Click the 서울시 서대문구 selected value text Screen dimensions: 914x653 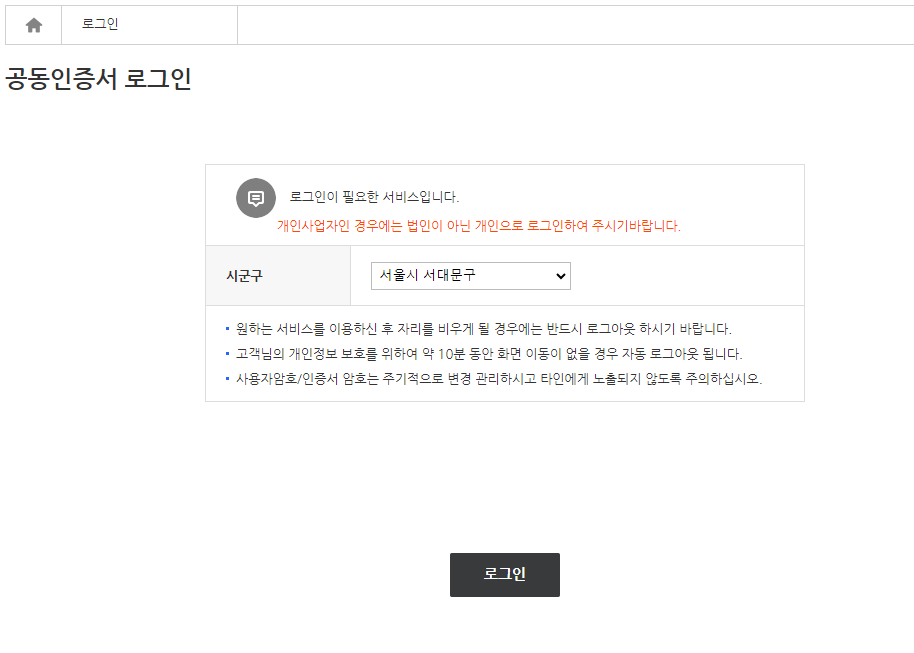click(427, 275)
